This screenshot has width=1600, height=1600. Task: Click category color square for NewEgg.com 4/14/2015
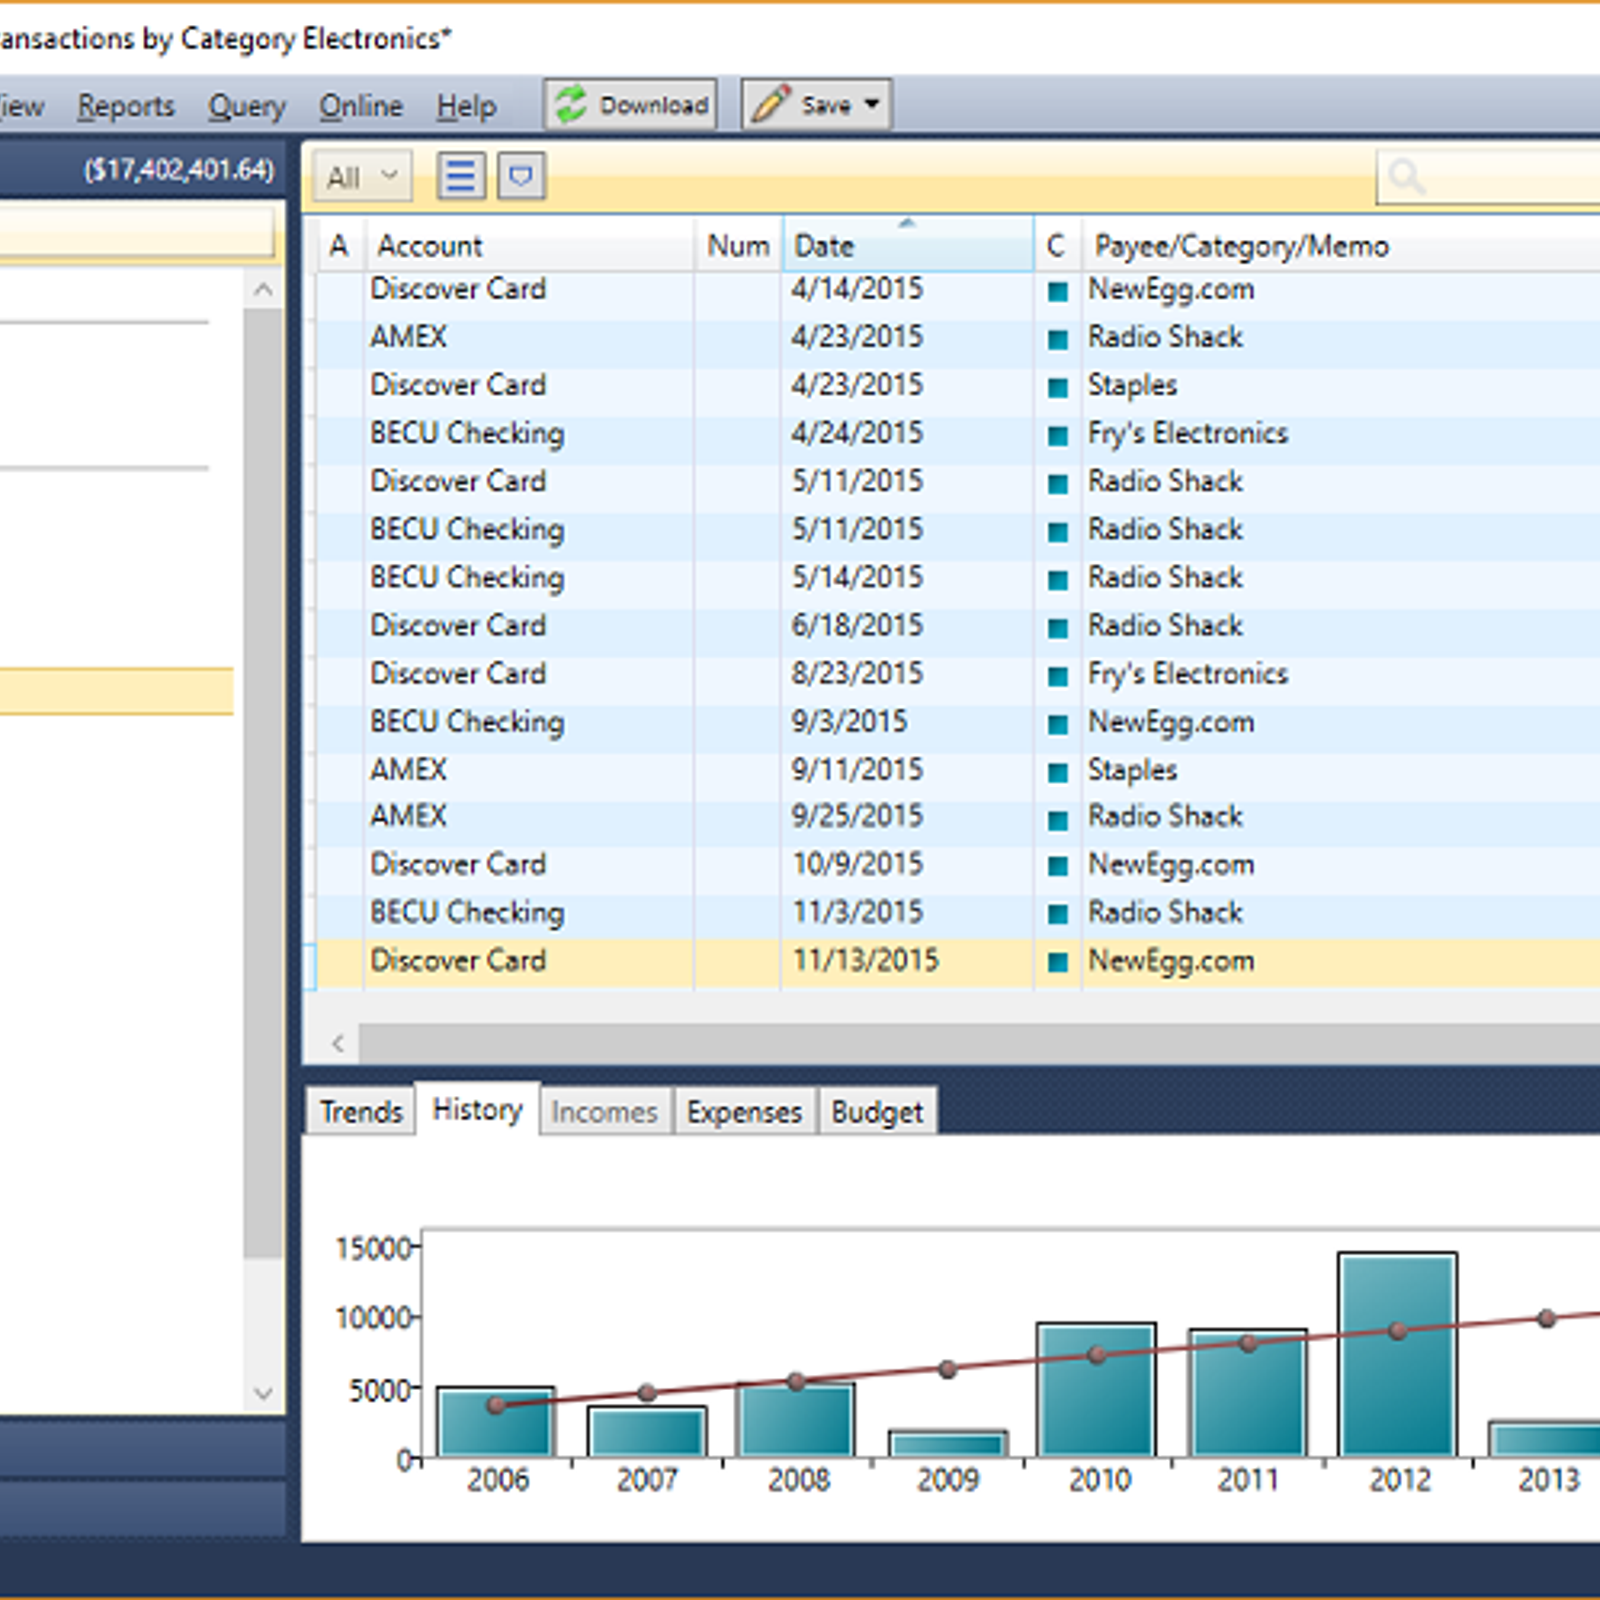coord(1057,292)
